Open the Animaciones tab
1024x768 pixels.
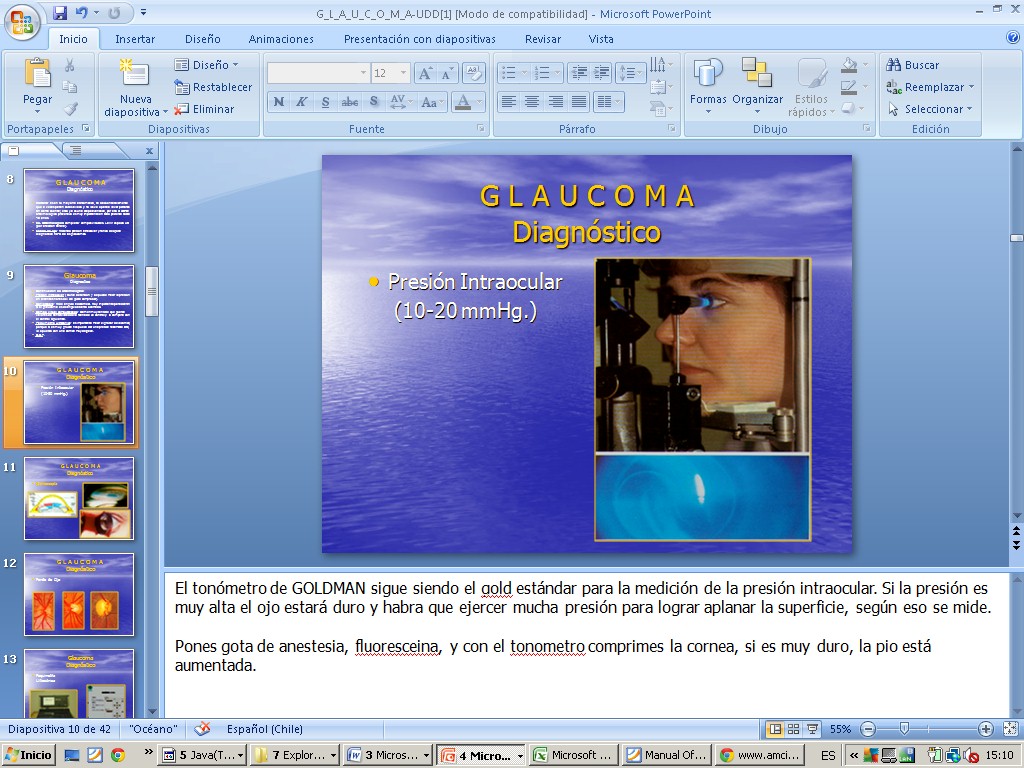281,39
